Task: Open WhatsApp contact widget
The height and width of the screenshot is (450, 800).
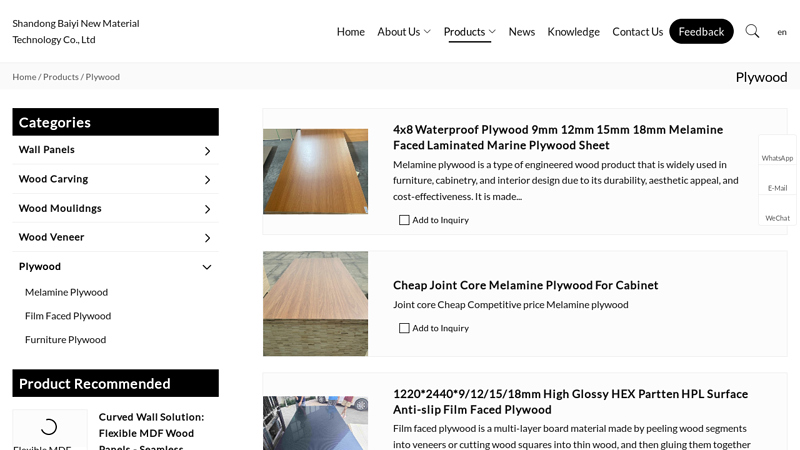Action: coord(777,150)
